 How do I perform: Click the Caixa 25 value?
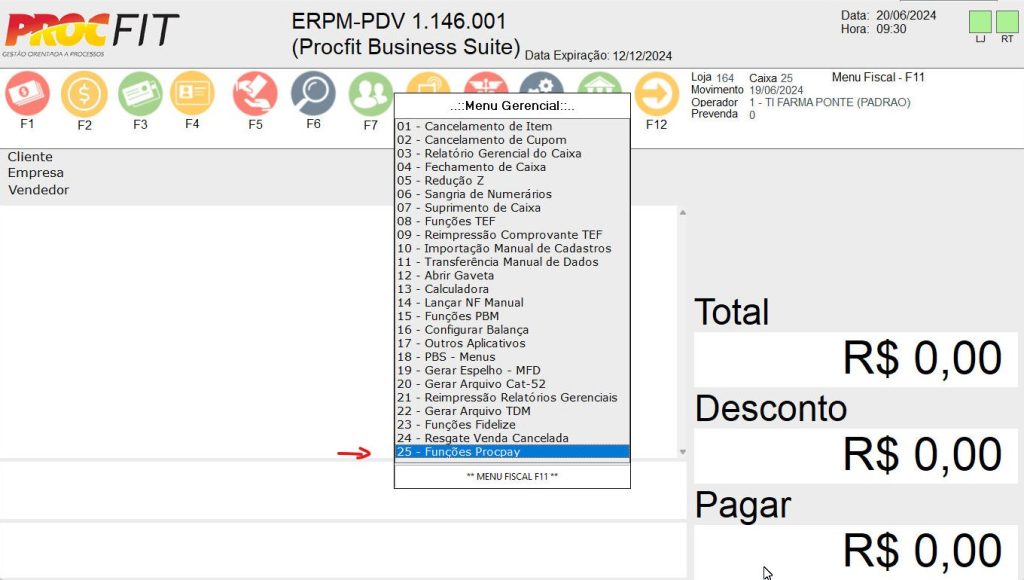coord(786,78)
